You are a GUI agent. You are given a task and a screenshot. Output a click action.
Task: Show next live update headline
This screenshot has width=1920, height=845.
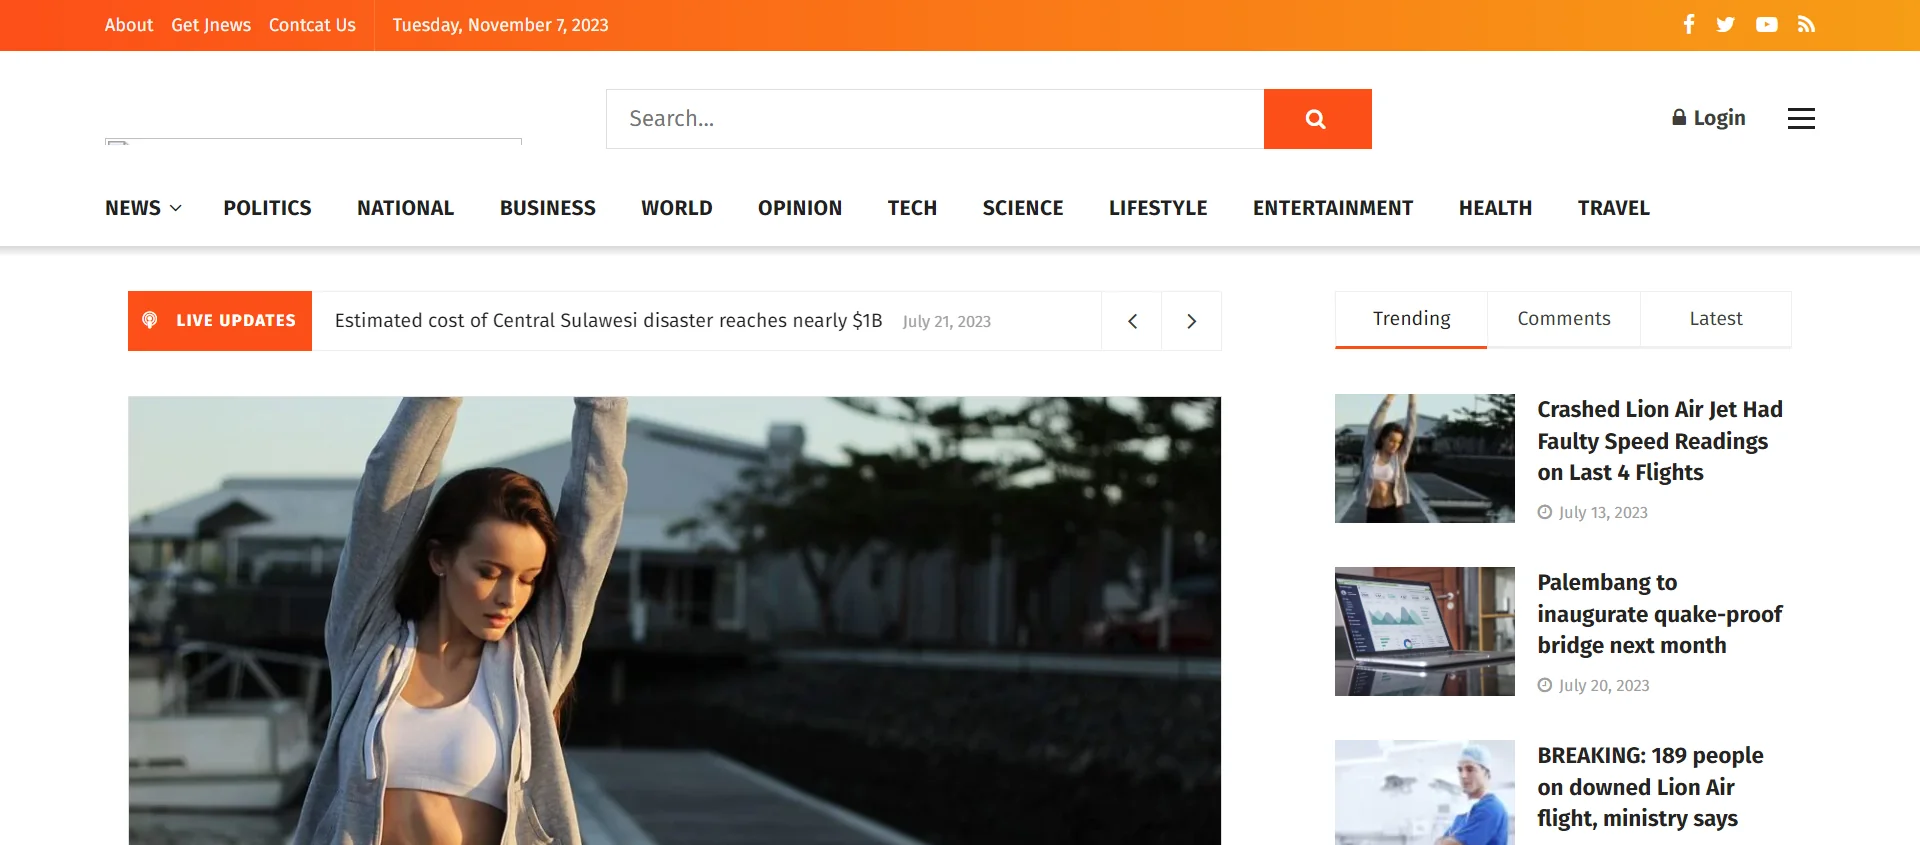pos(1191,321)
